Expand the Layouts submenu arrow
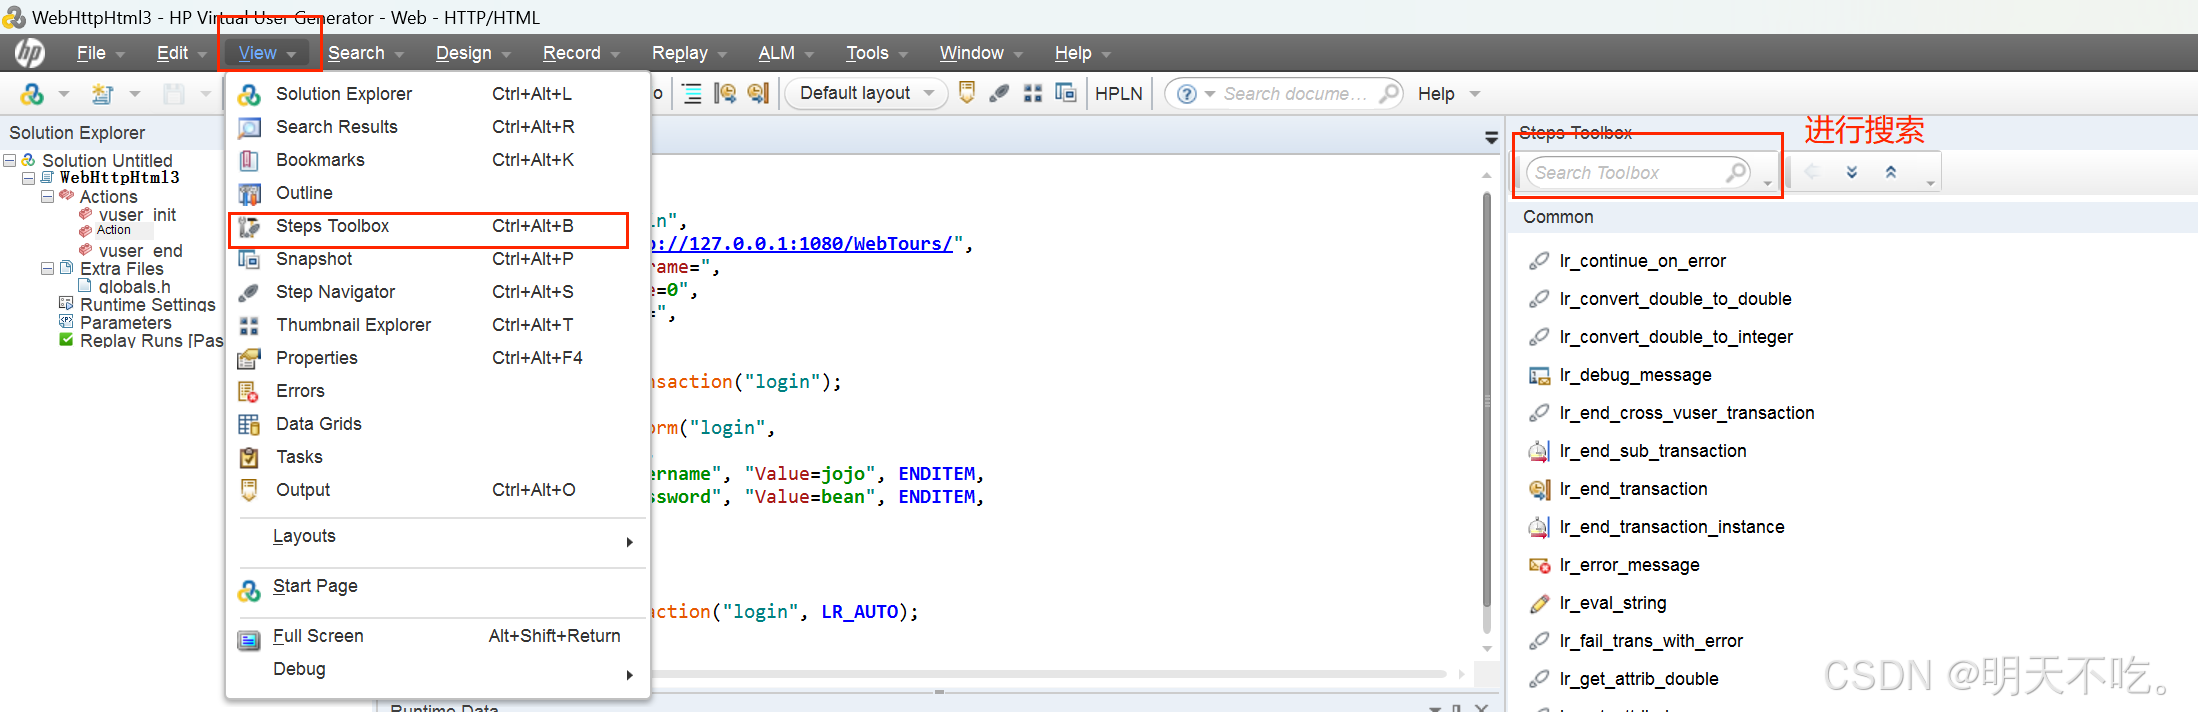 tap(629, 542)
